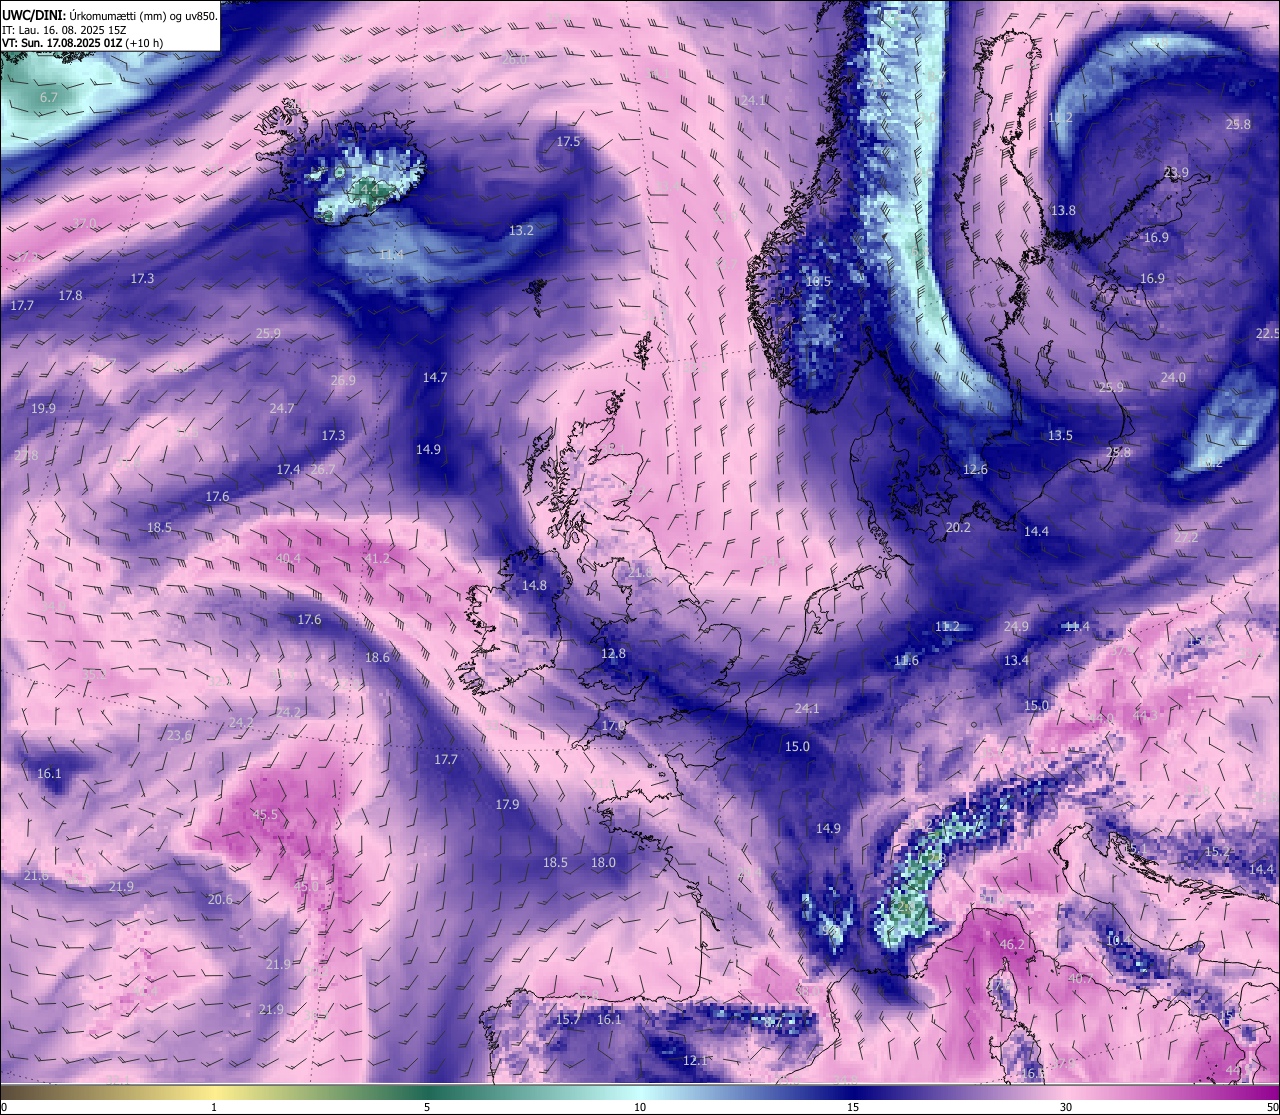Click the 13.4 value over Germany
1280x1115 pixels.
click(1016, 660)
